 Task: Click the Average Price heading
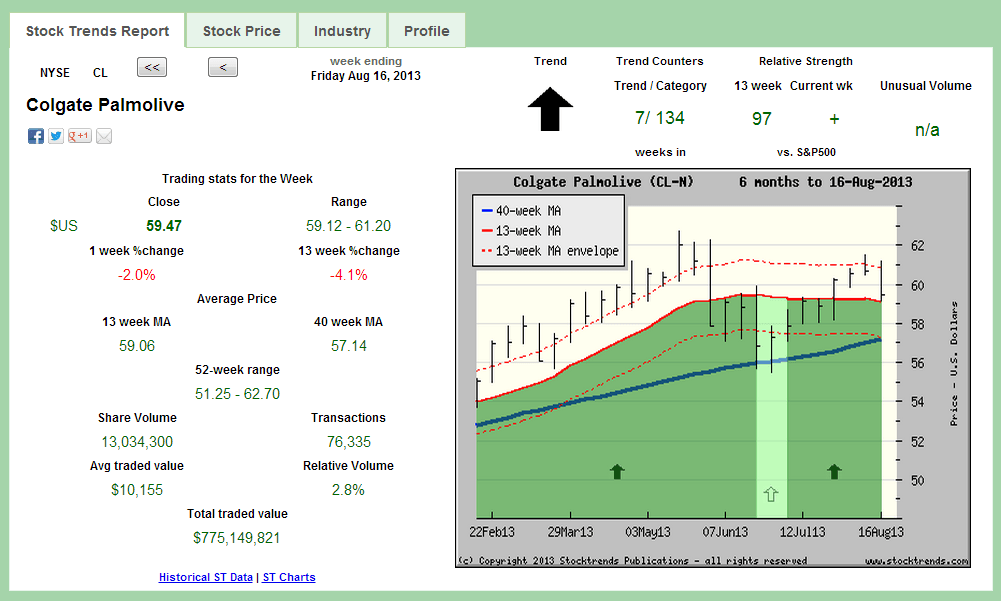tap(237, 299)
